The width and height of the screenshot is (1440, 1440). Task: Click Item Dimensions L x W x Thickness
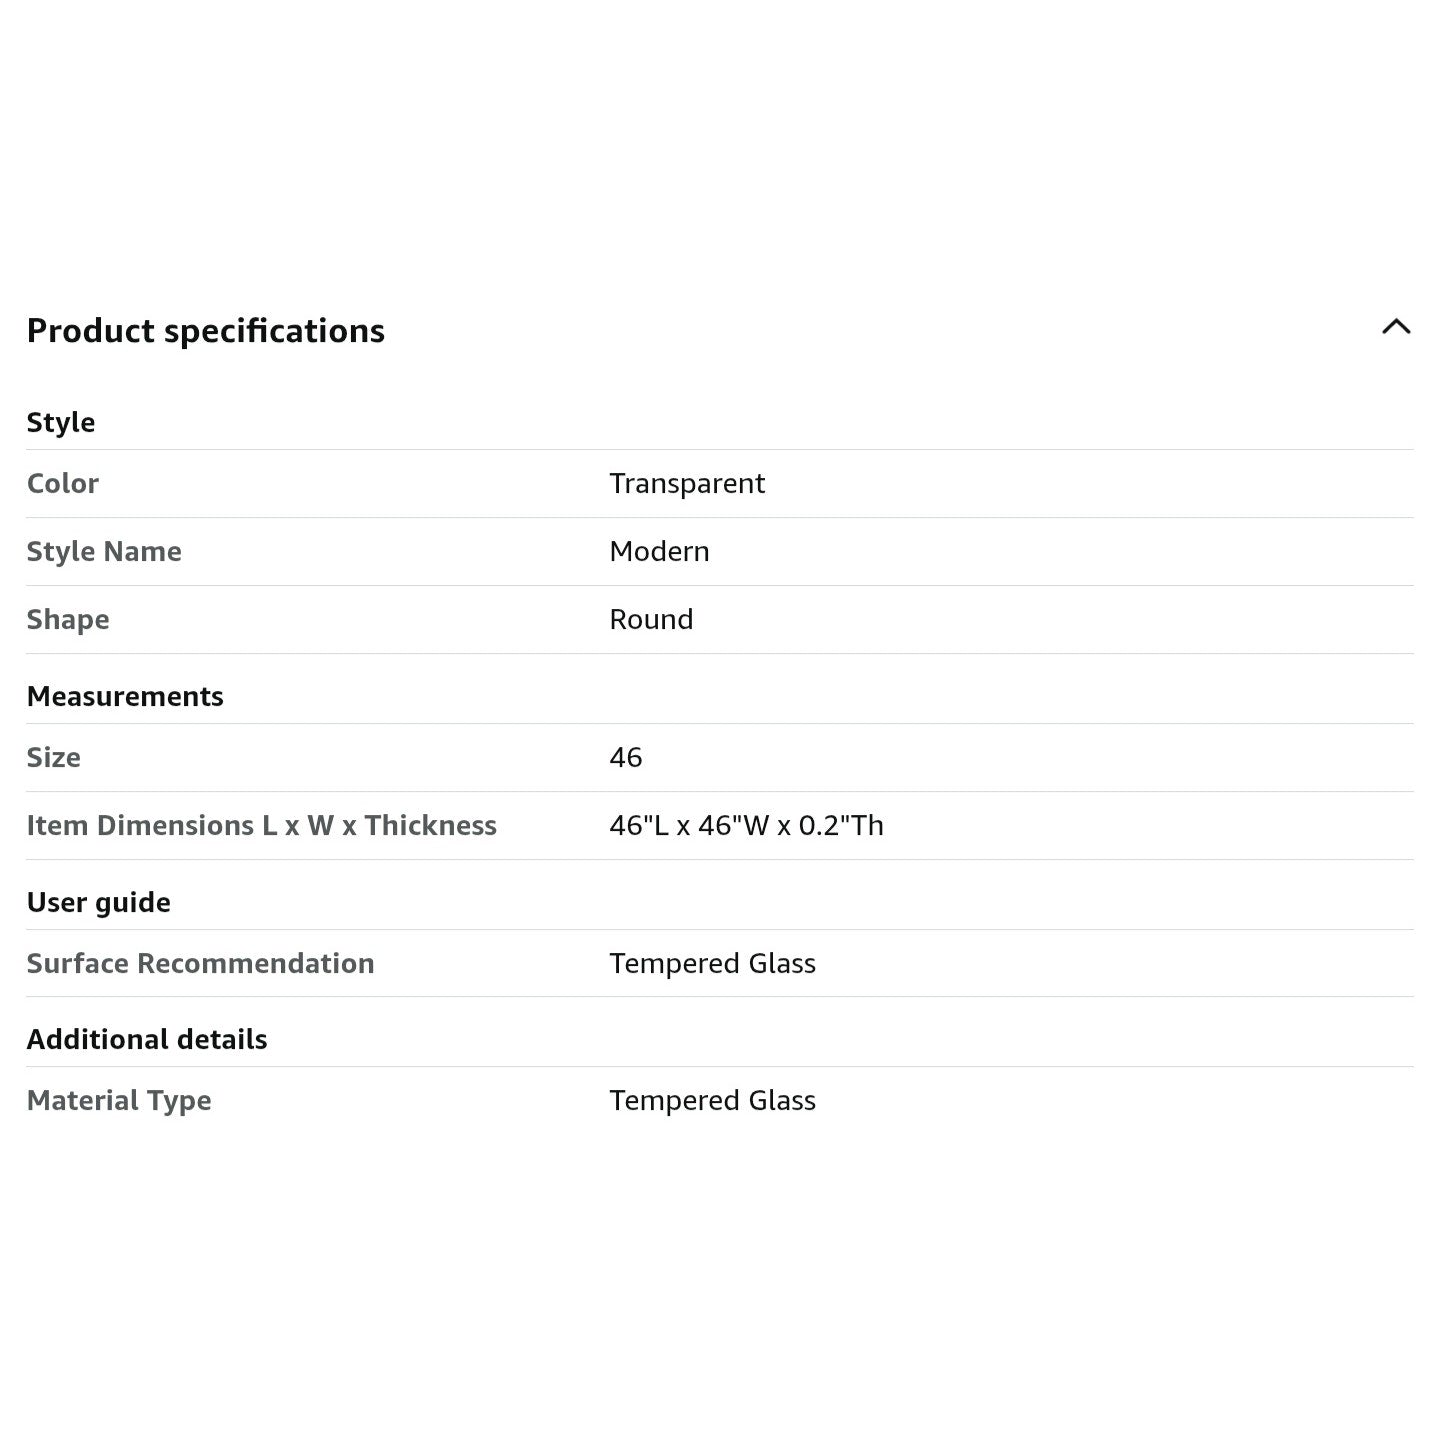pyautogui.click(x=262, y=826)
